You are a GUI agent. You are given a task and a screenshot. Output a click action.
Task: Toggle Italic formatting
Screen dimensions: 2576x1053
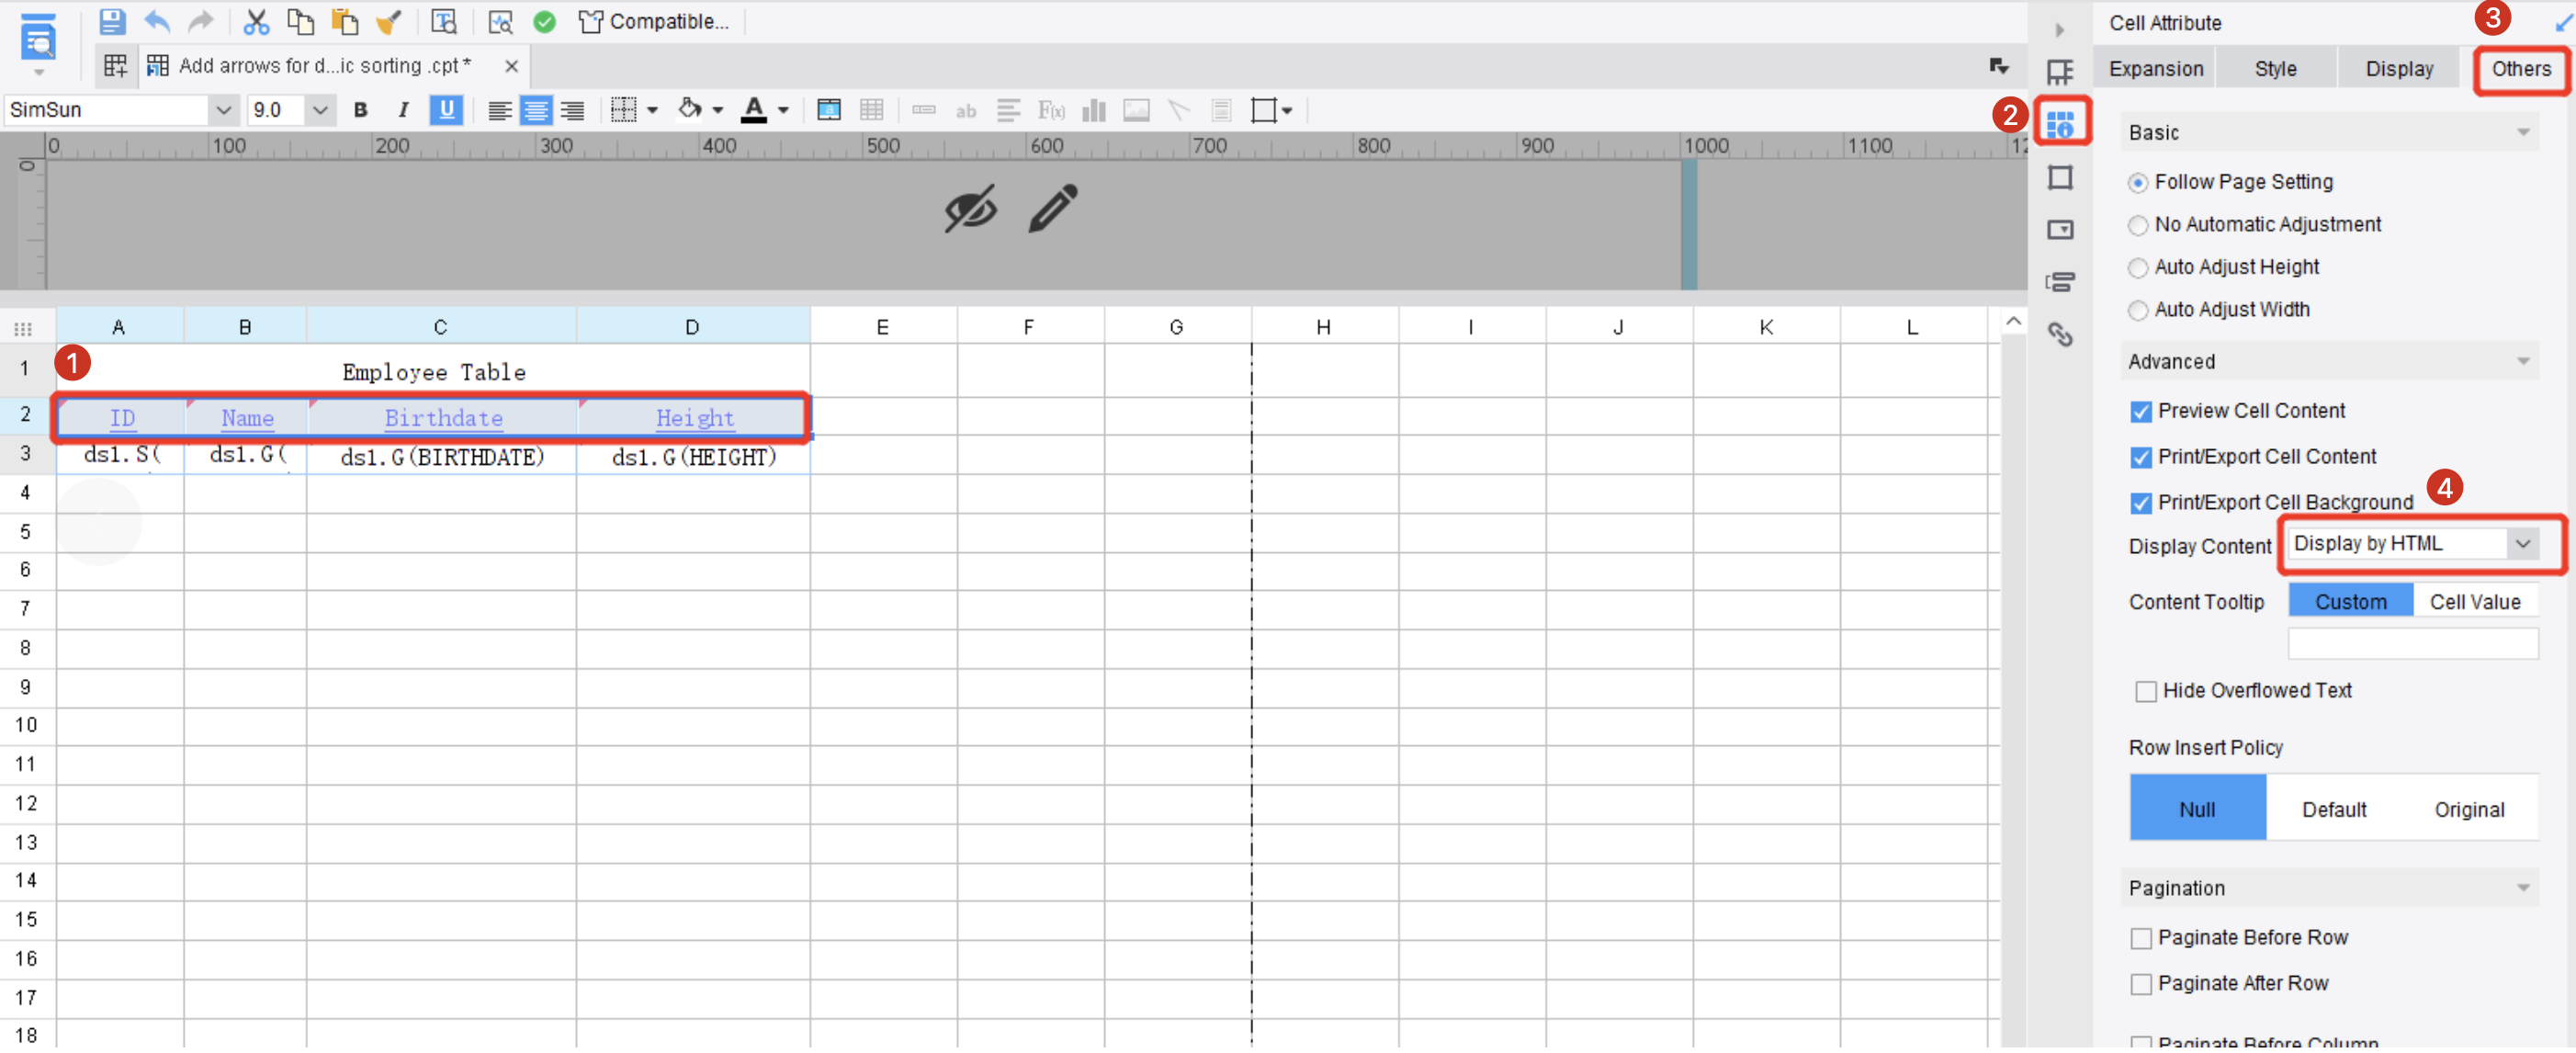coord(403,110)
